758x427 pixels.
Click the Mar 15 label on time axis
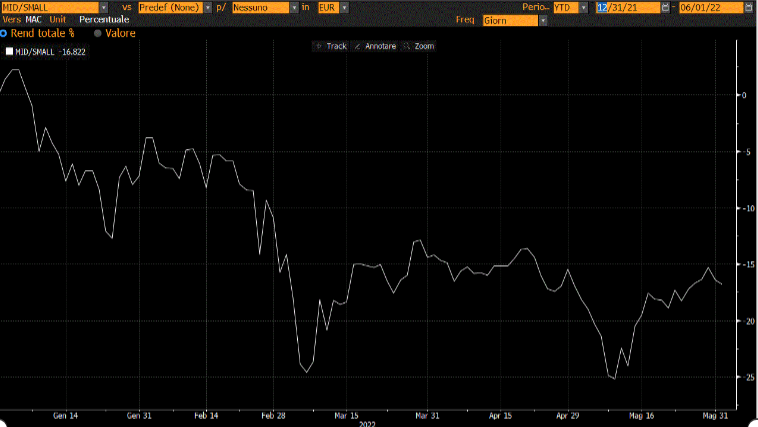[346, 414]
